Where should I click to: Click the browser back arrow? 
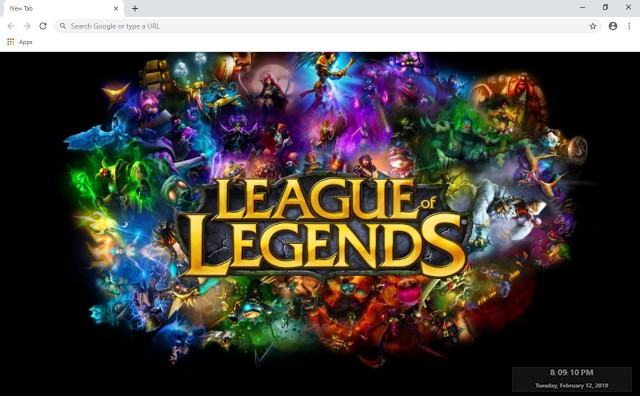pos(11,26)
